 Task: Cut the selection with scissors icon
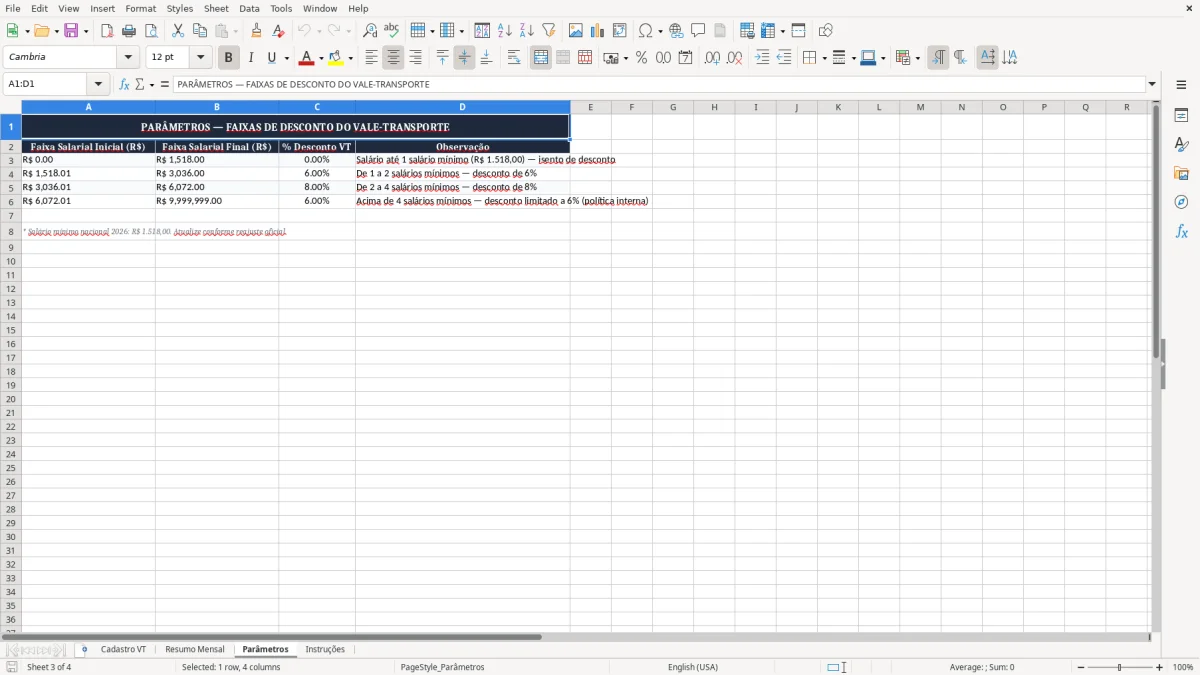tap(178, 31)
